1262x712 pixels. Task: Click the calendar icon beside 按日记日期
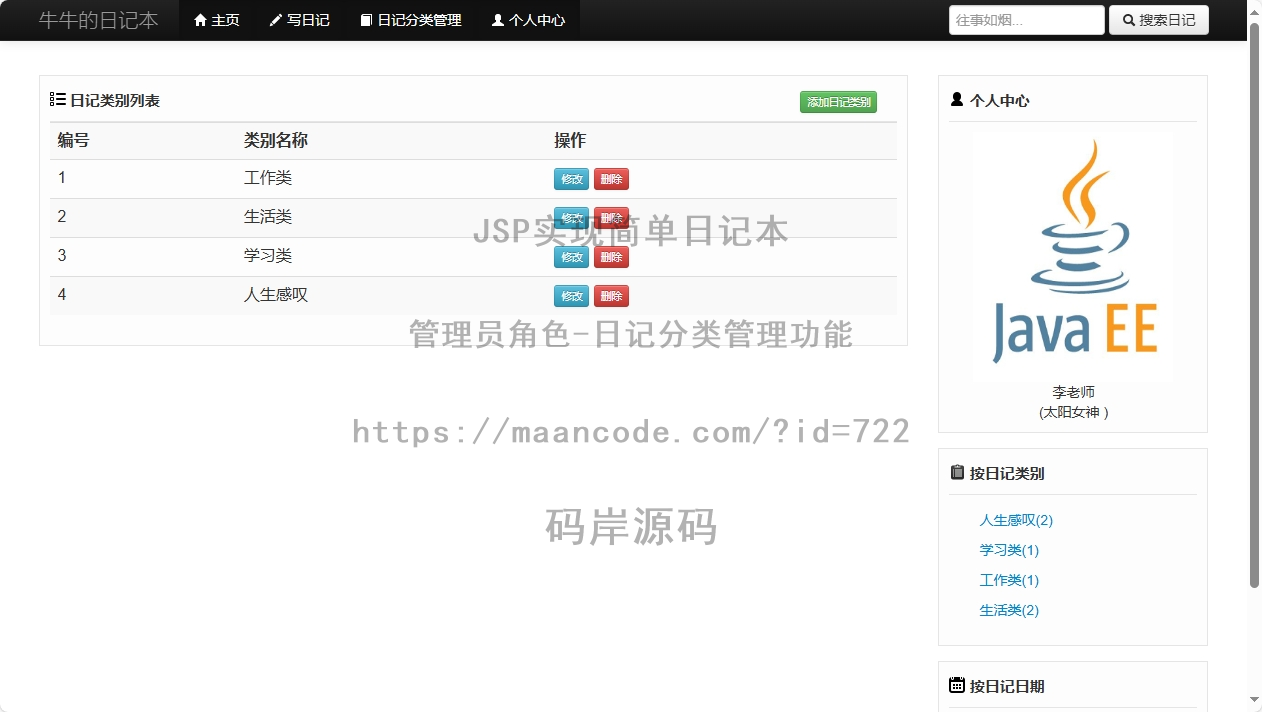point(957,685)
